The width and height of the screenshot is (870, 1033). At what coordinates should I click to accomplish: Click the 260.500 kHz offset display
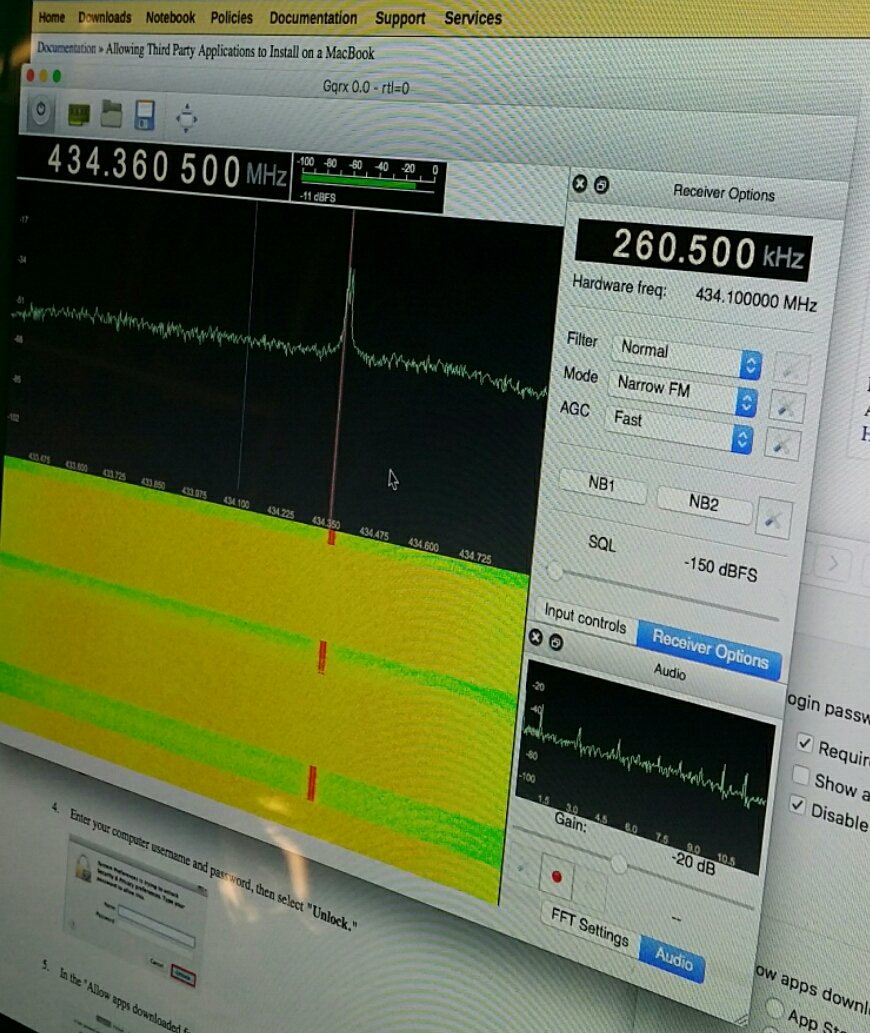(x=694, y=250)
